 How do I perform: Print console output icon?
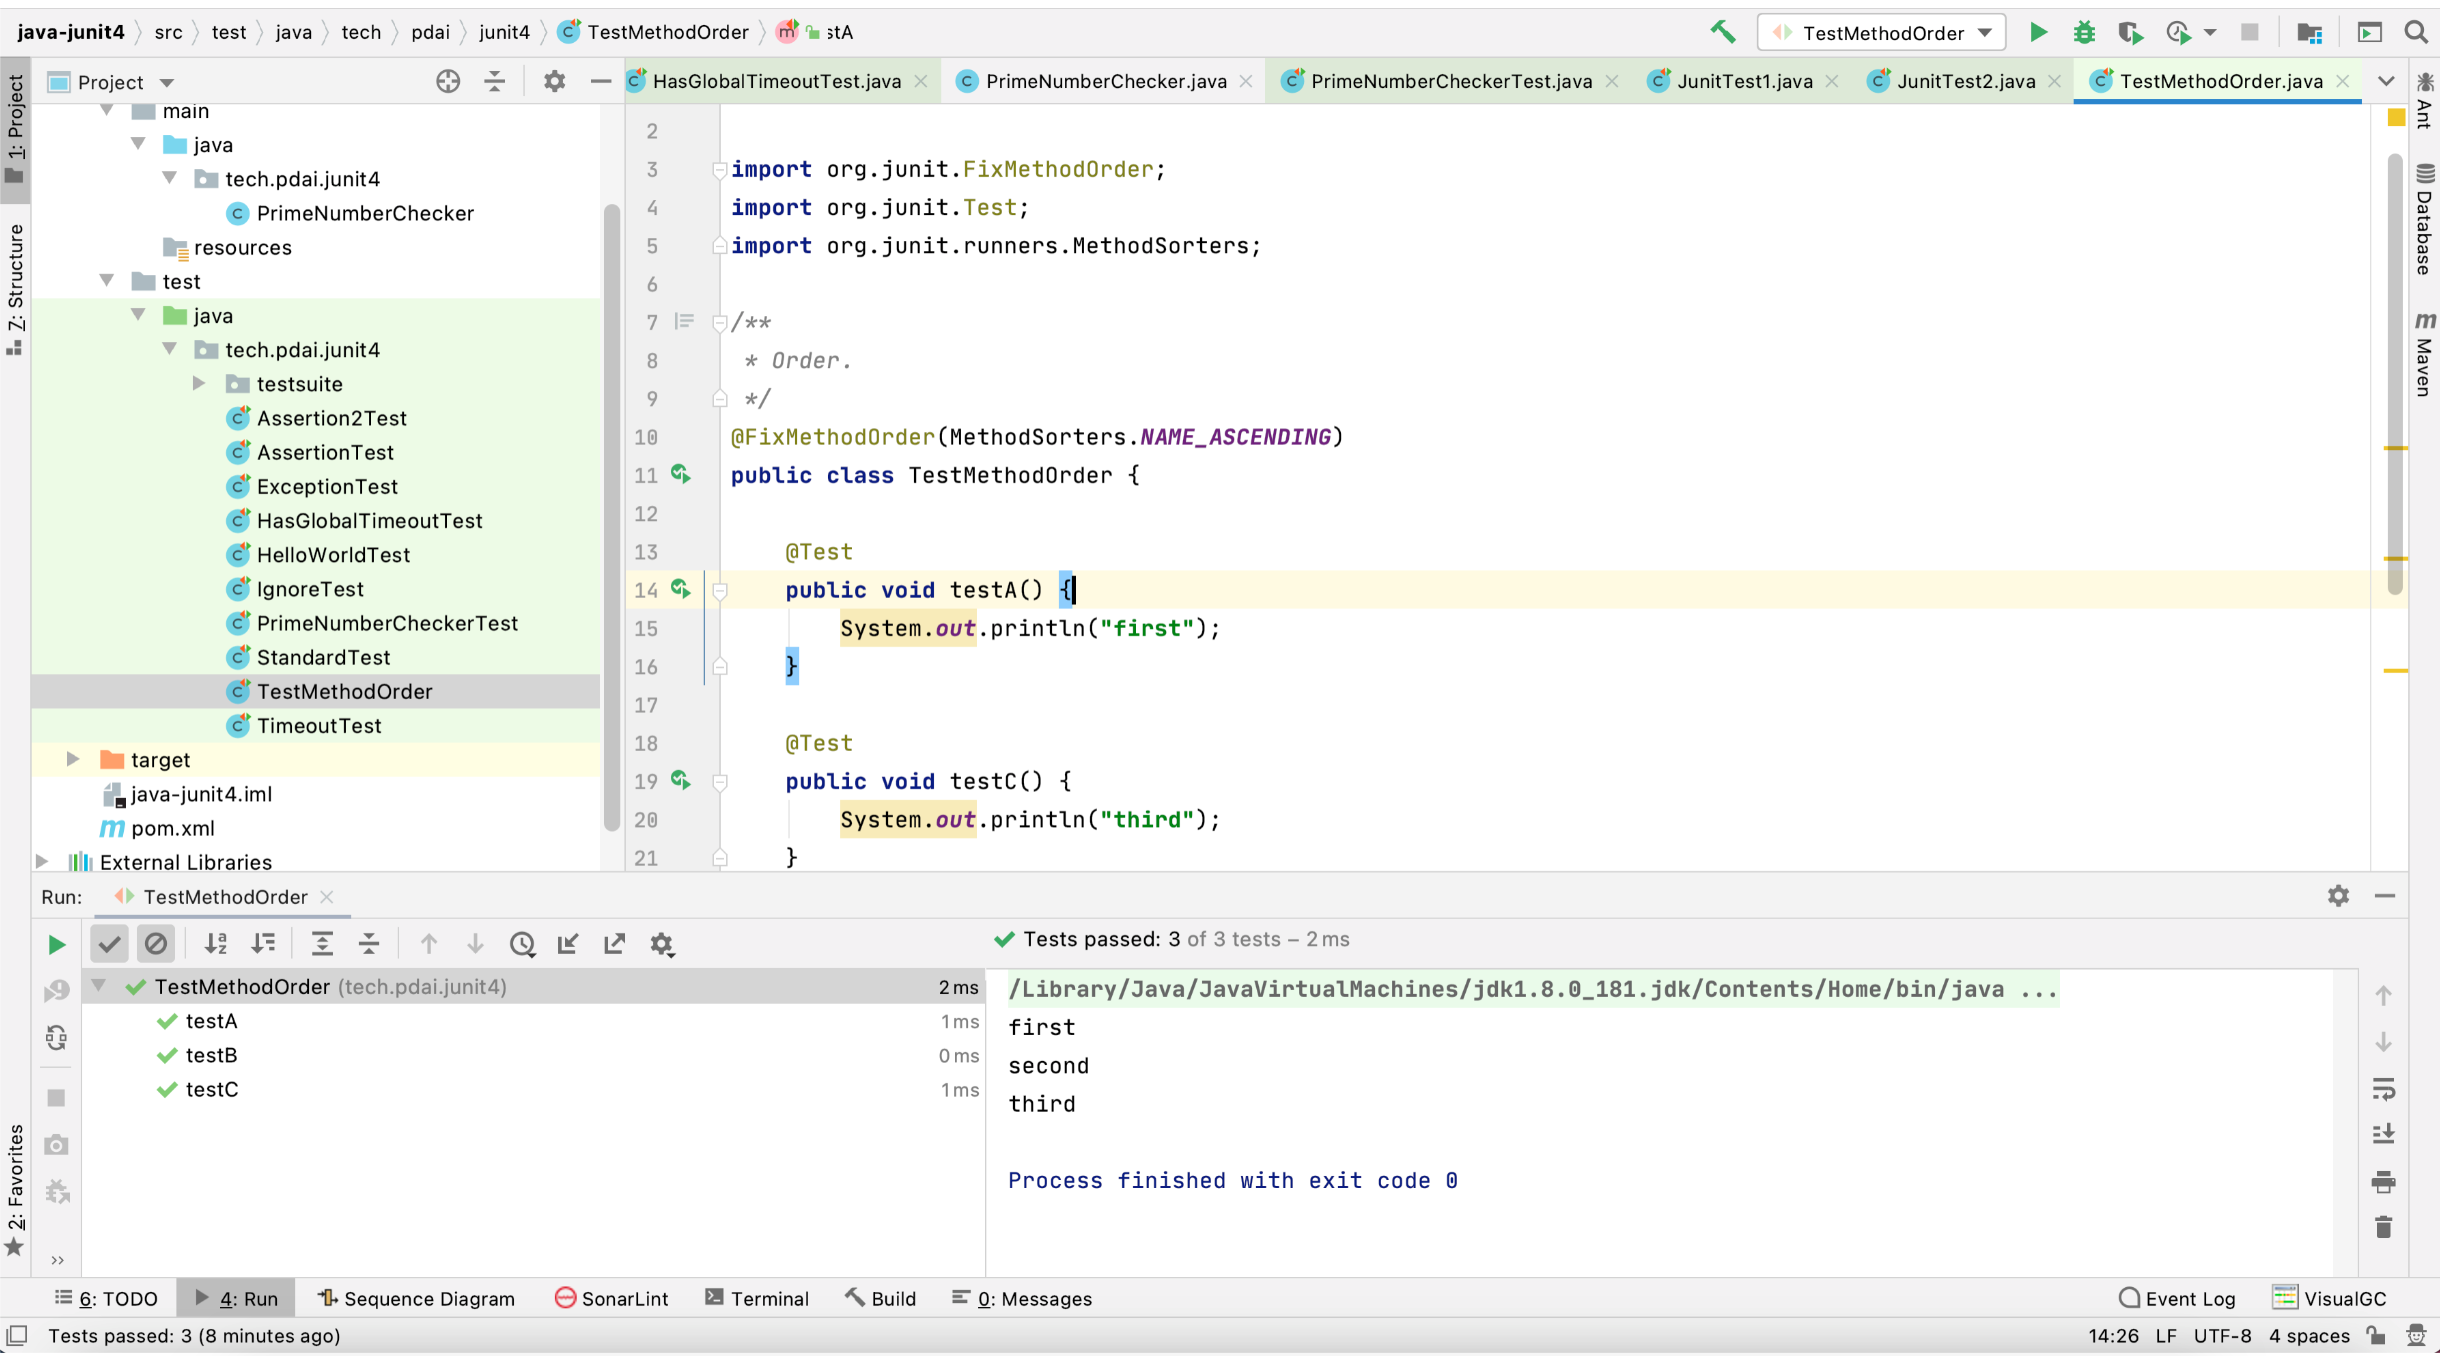click(x=2384, y=1181)
